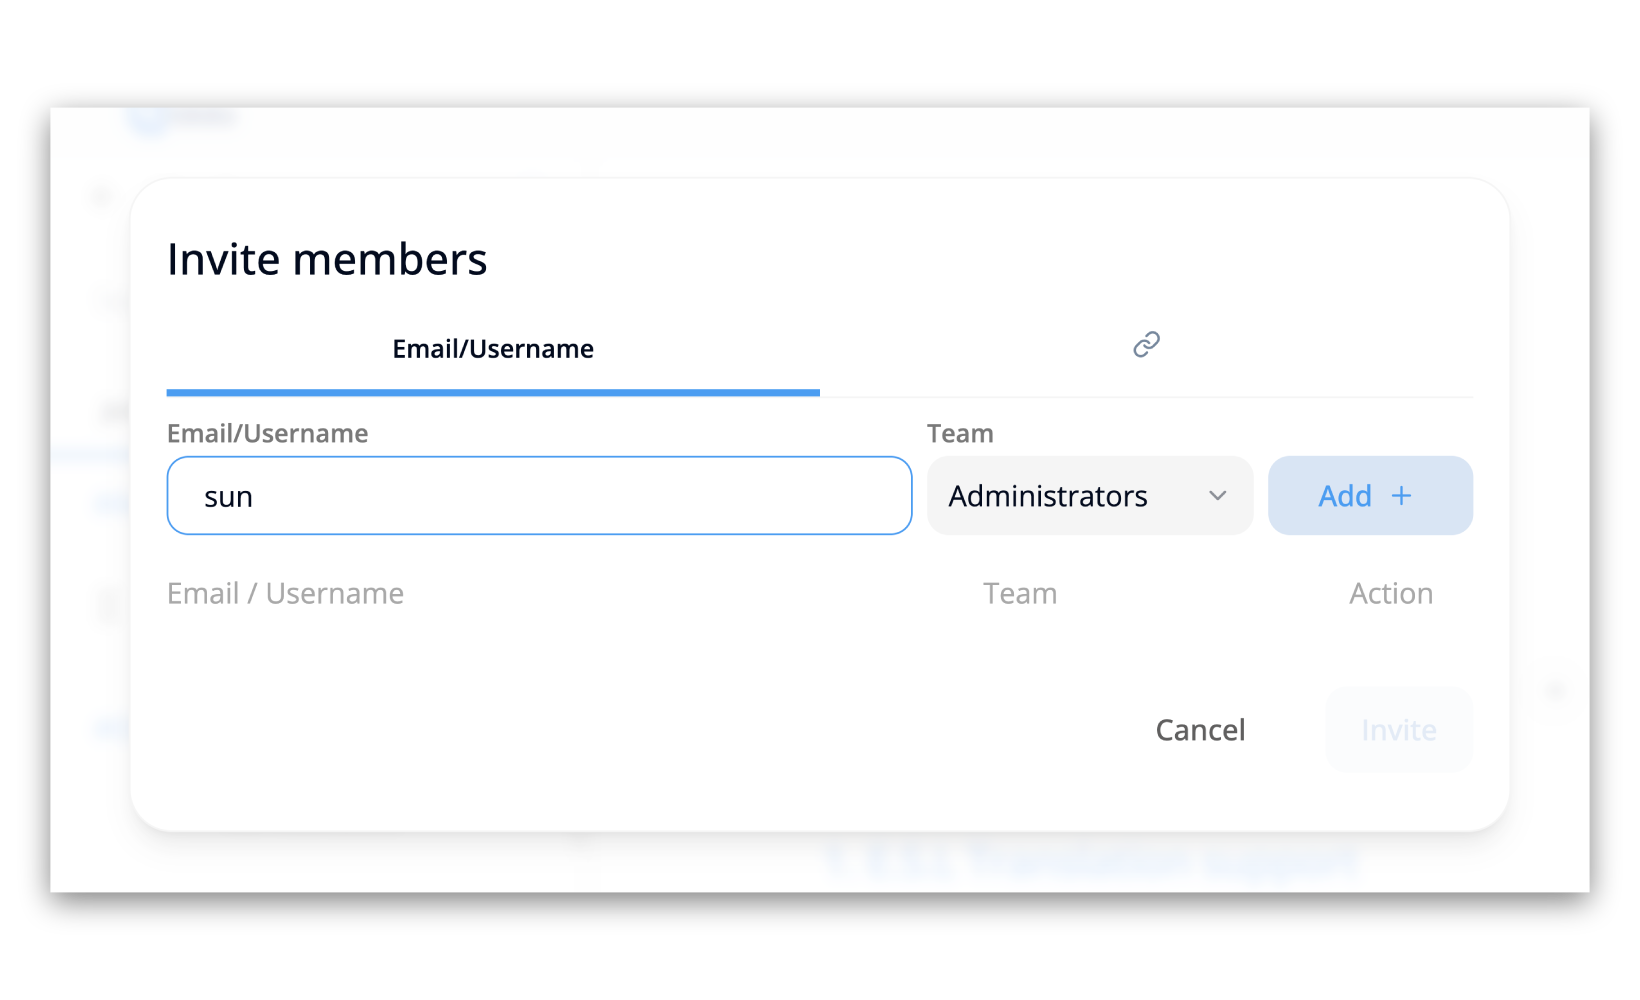1640x1000 pixels.
Task: Open the invite link tab icon
Action: [x=1146, y=345]
